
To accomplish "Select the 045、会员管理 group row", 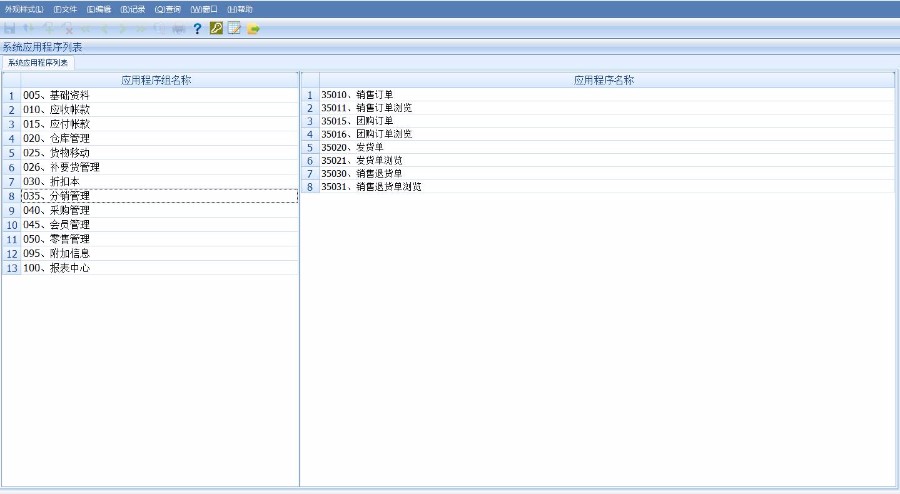I will (x=160, y=224).
